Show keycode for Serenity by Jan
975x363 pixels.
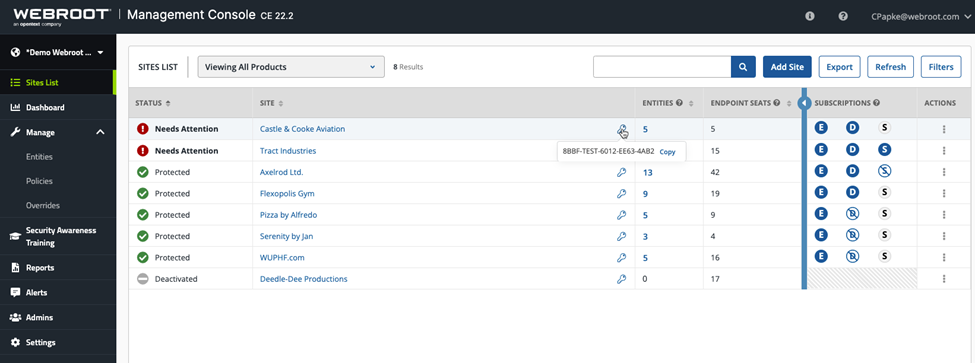(621, 236)
